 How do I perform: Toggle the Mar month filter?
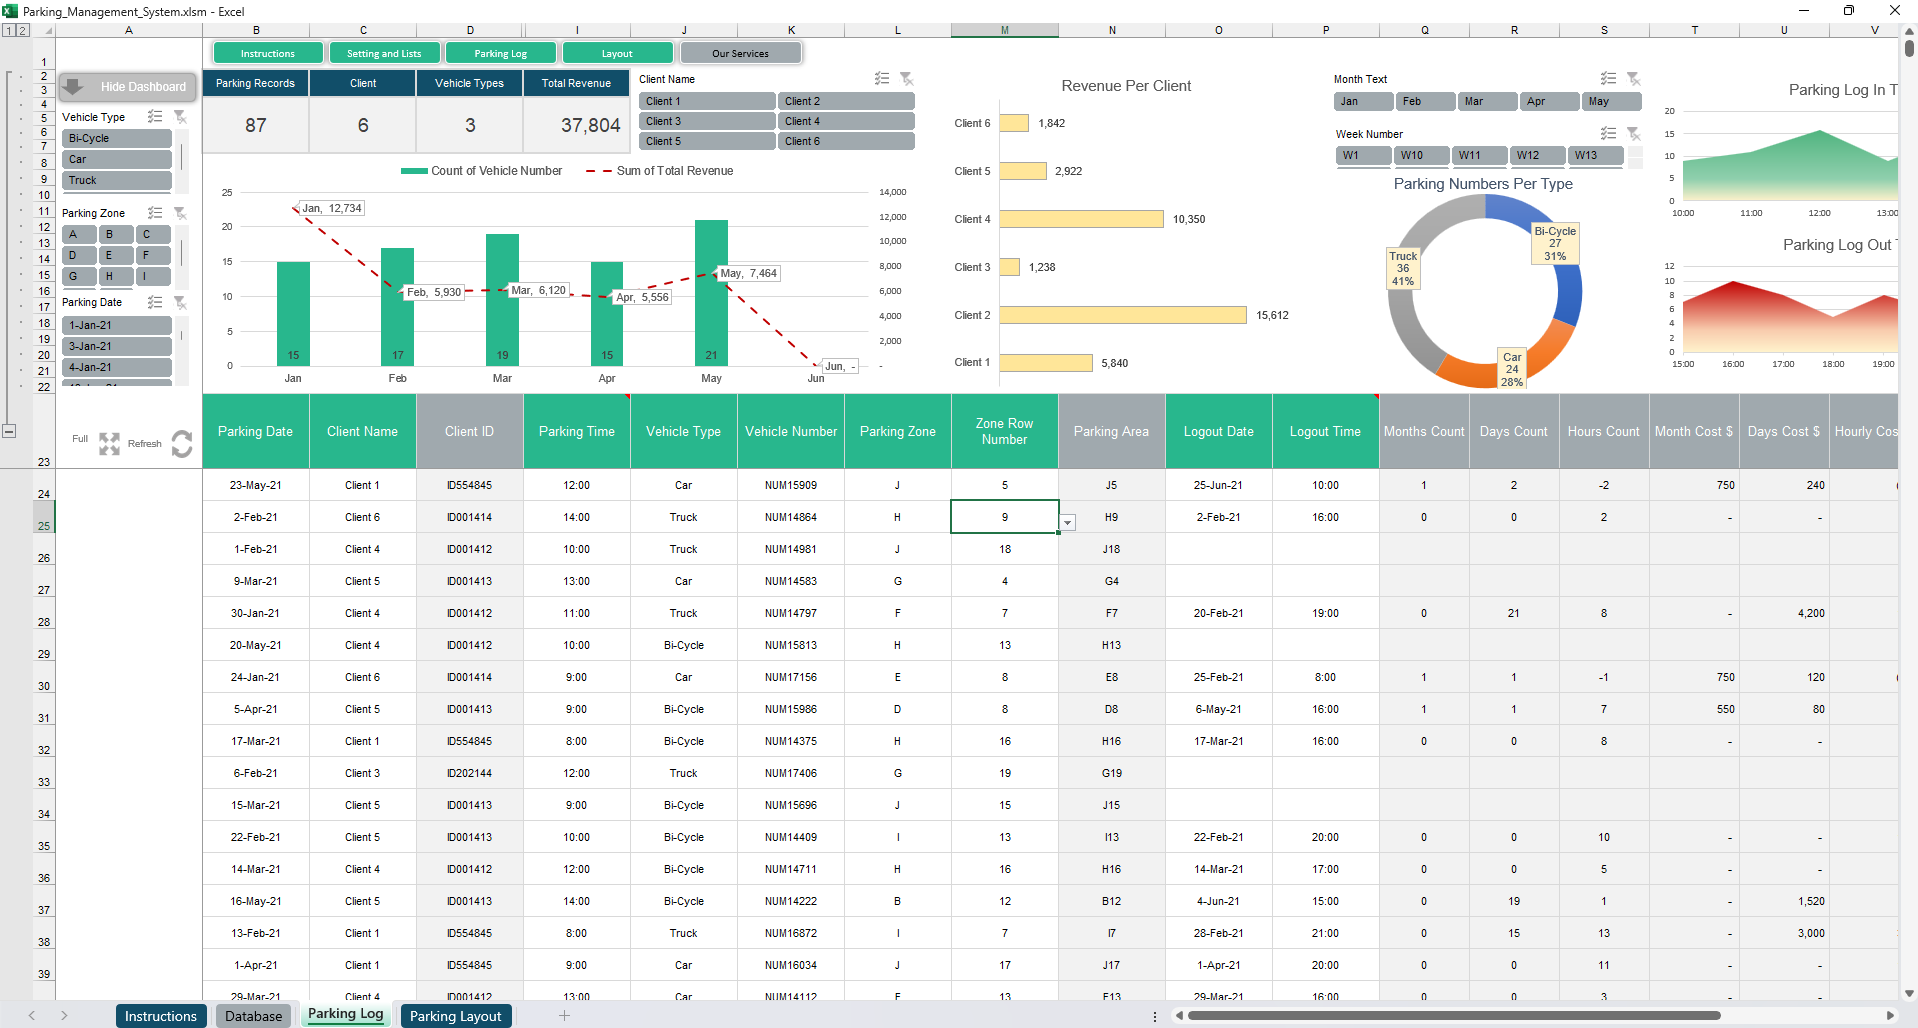click(1485, 102)
